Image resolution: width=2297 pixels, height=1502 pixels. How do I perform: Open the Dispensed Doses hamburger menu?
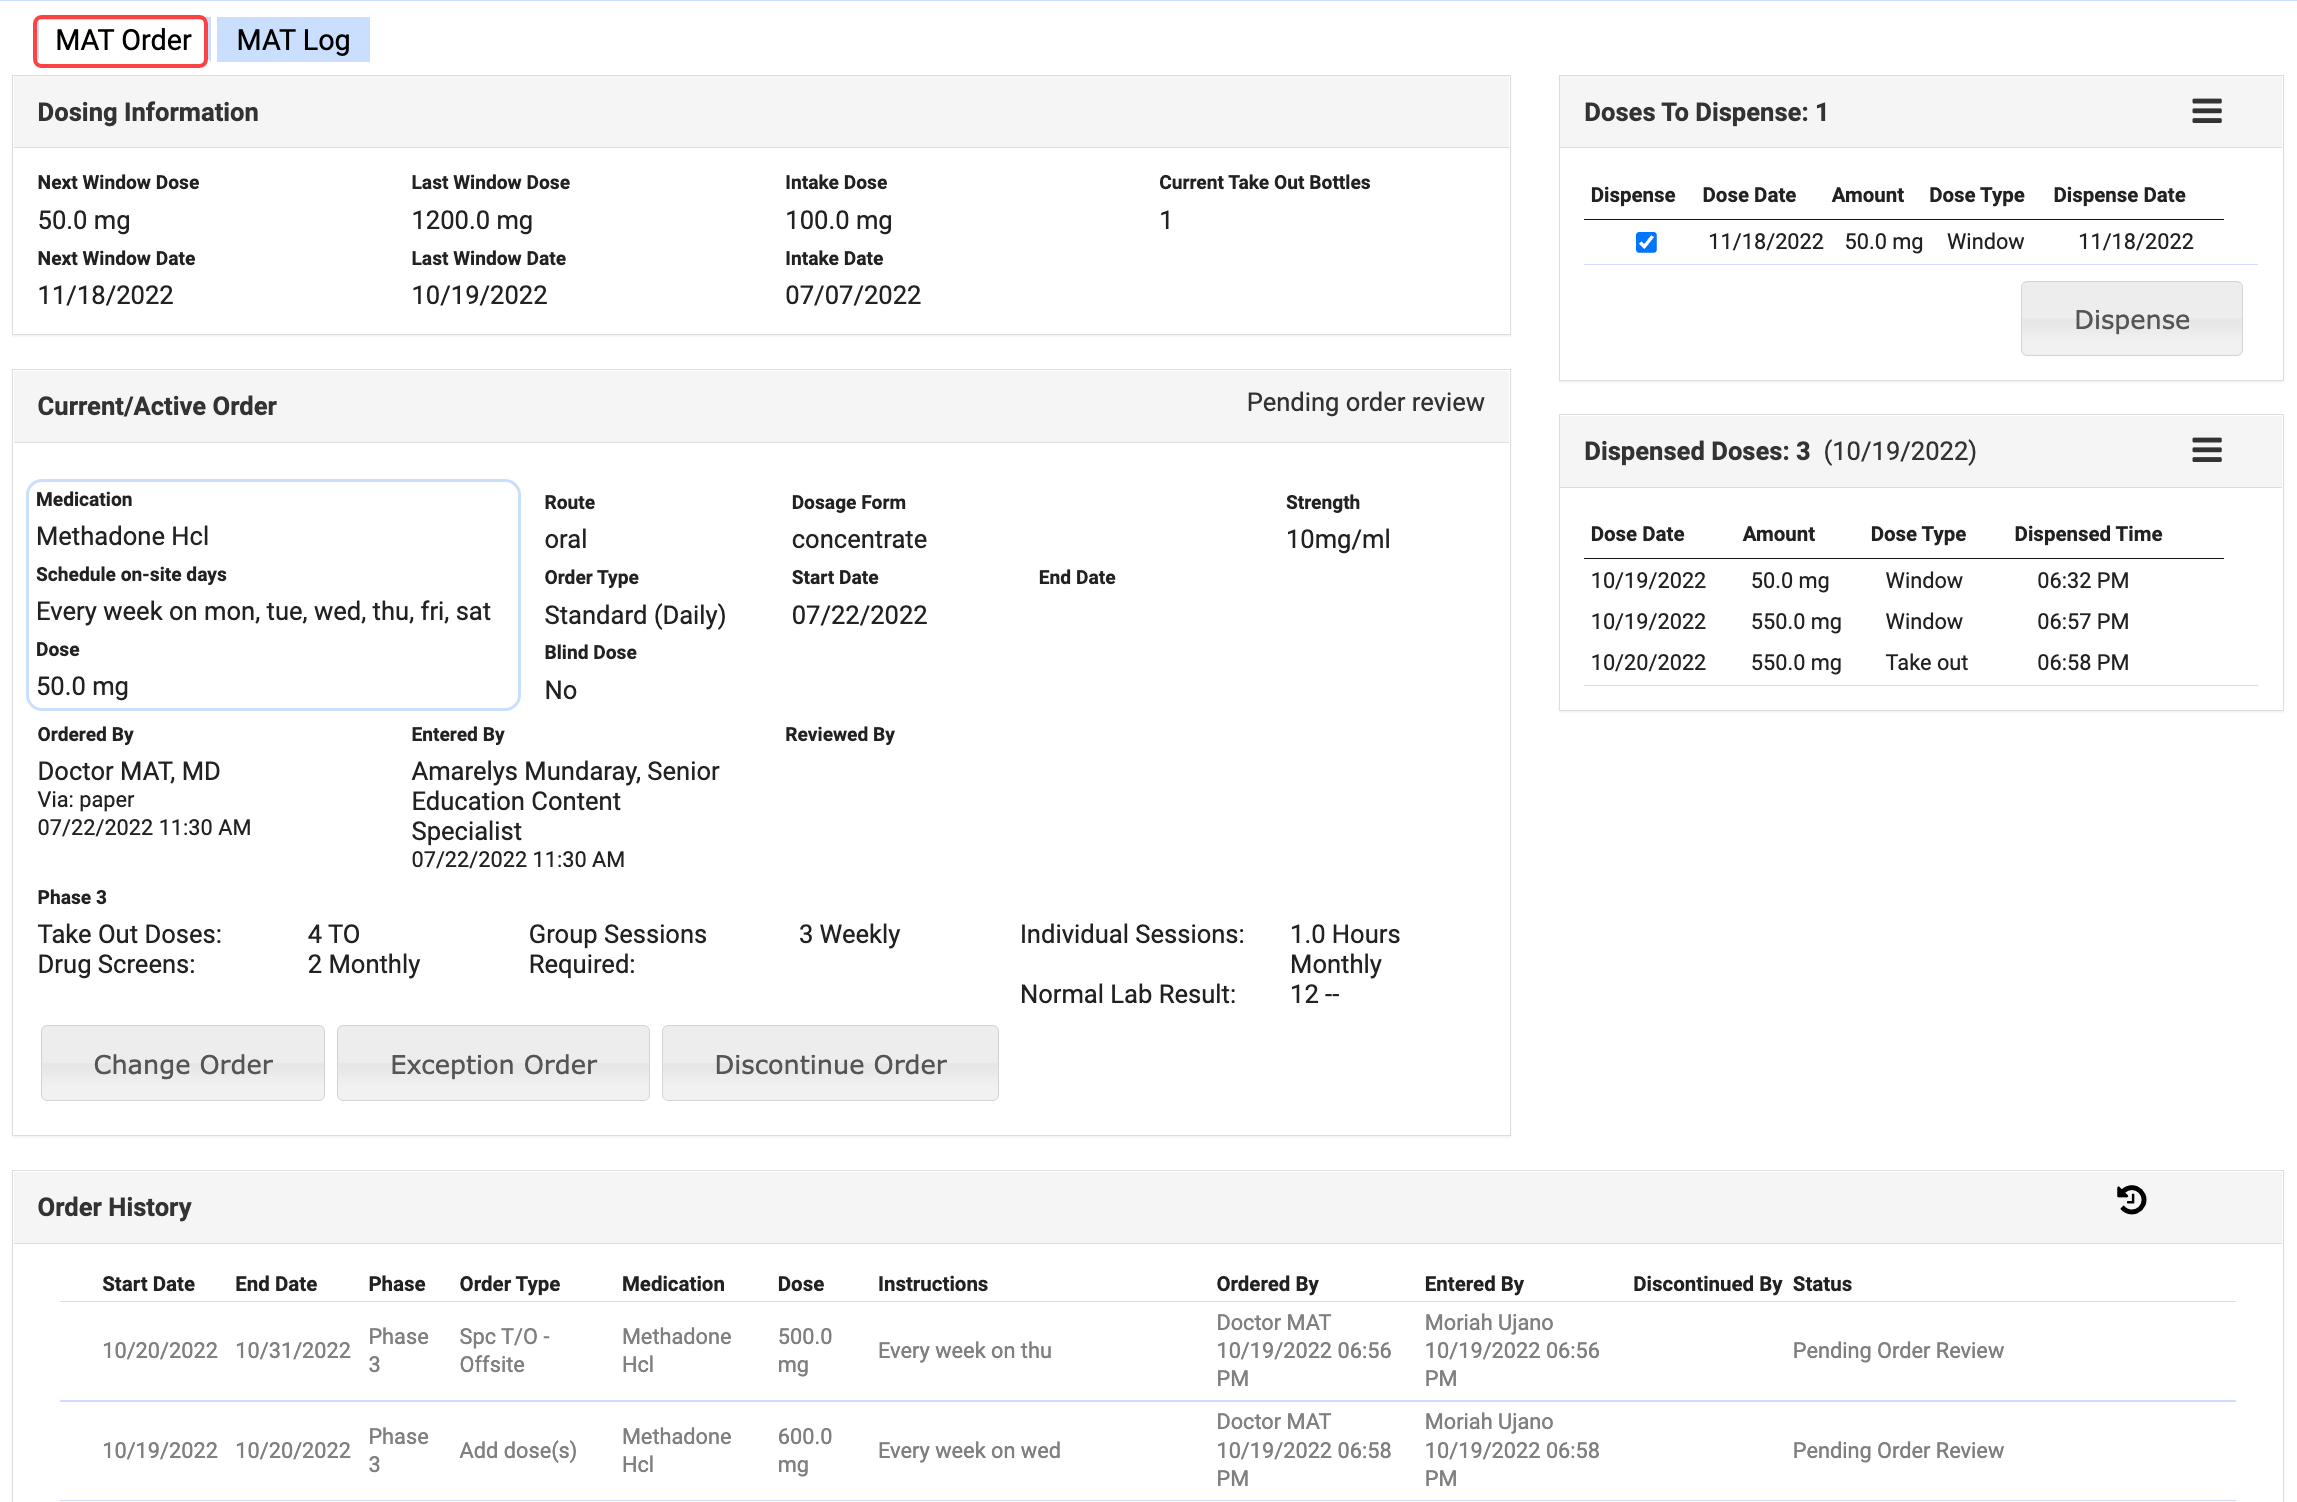2206,450
